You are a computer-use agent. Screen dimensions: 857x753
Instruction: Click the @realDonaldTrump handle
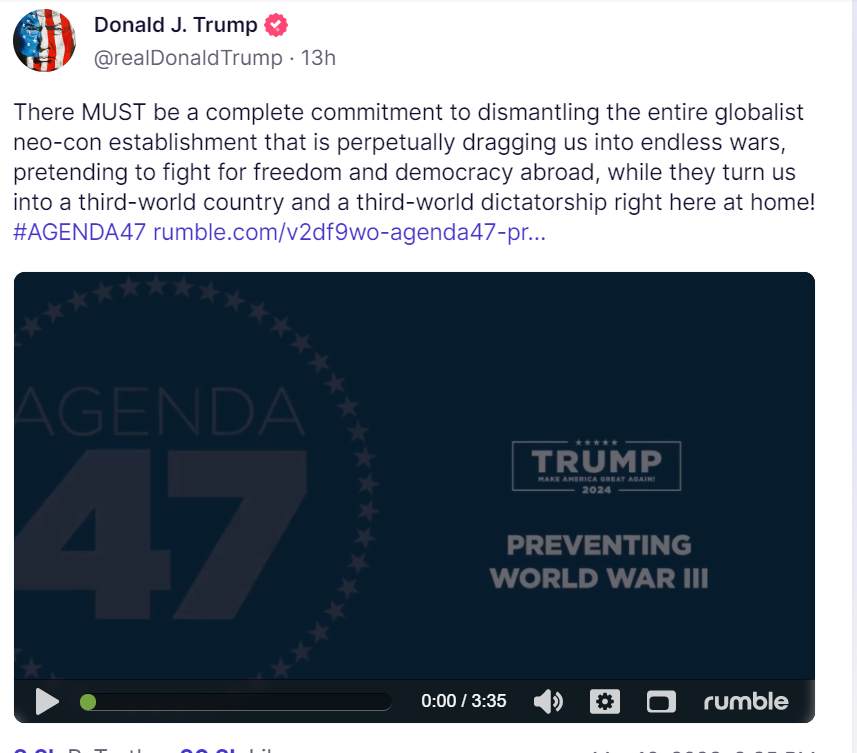[x=188, y=58]
